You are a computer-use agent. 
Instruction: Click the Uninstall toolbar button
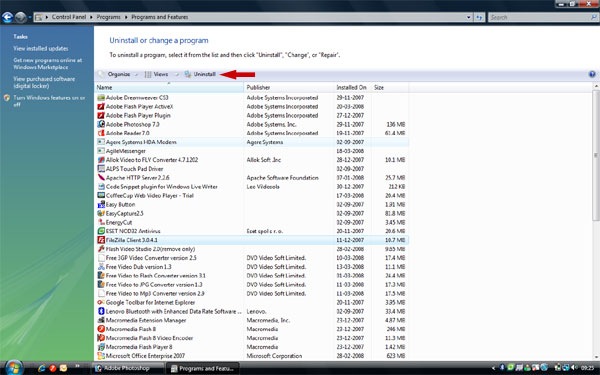point(200,74)
